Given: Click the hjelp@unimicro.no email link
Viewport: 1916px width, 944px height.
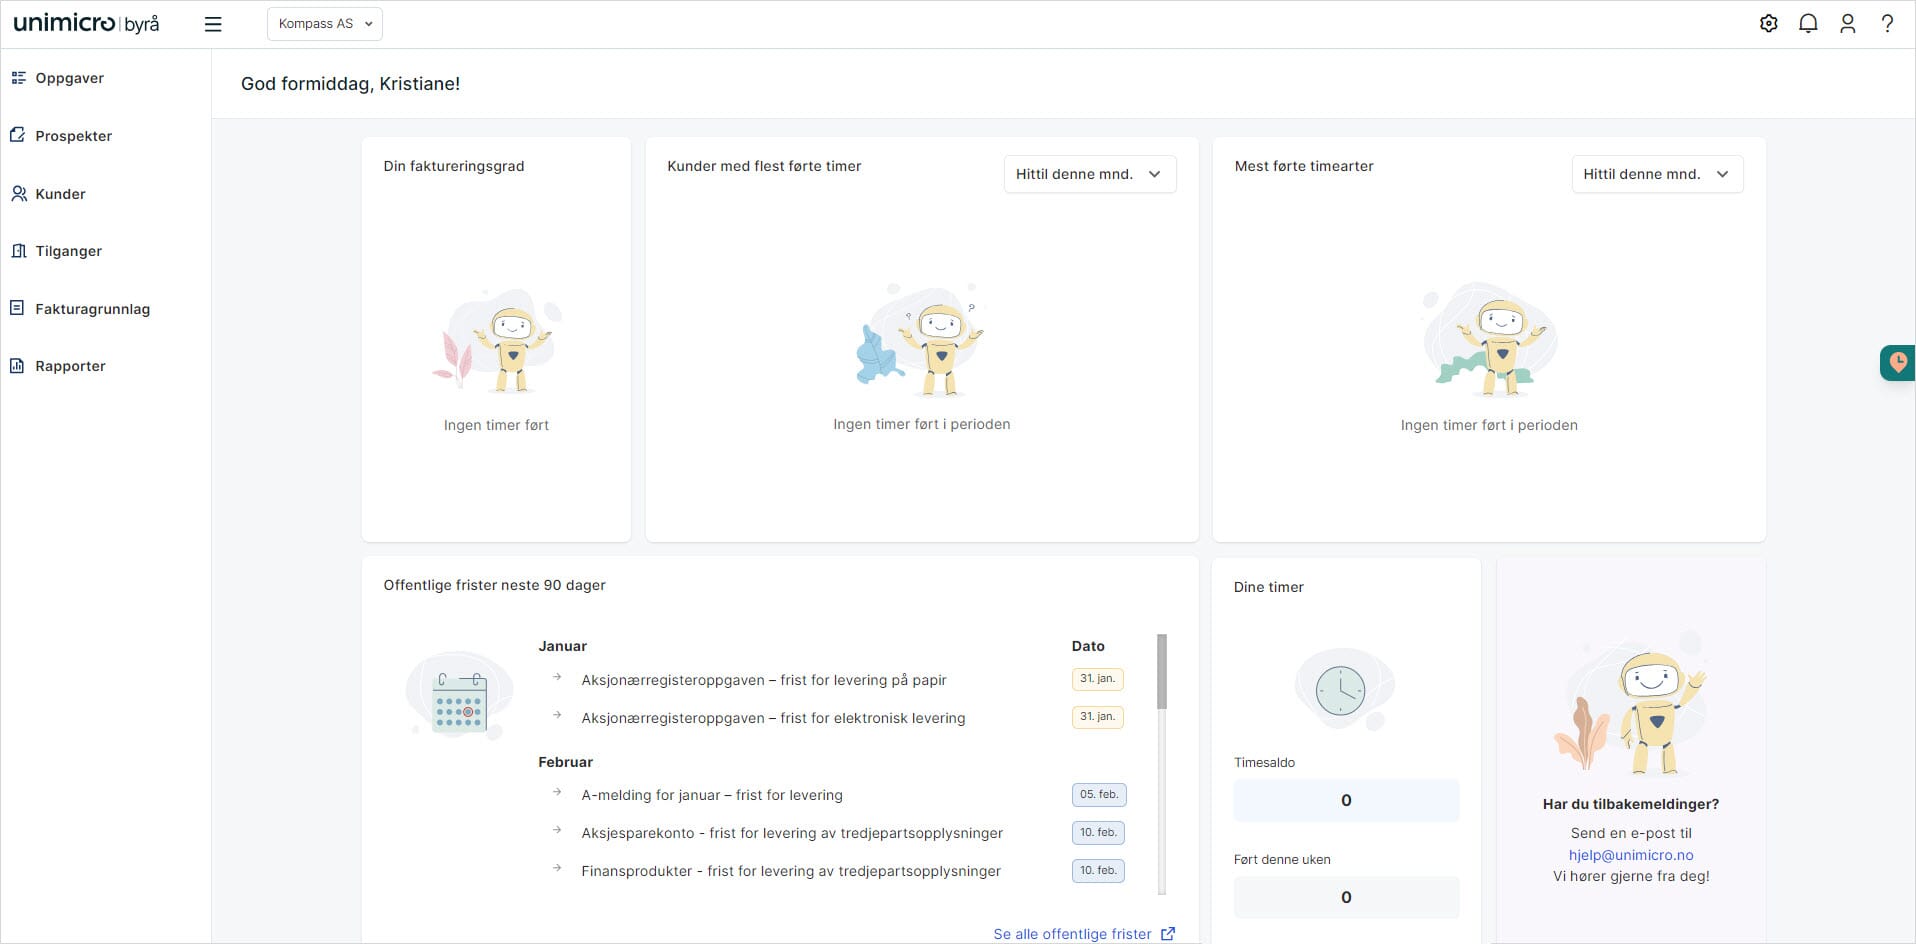Looking at the screenshot, I should 1630,855.
